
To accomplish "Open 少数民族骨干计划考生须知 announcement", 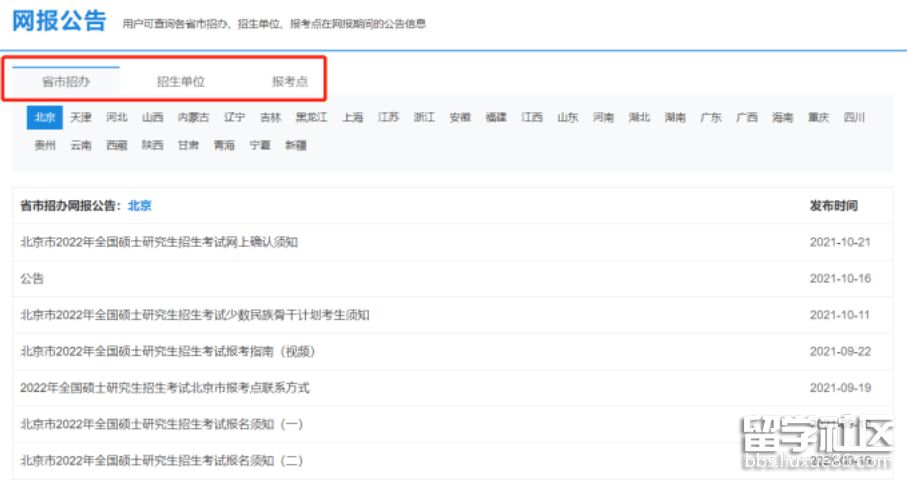I will (195, 315).
